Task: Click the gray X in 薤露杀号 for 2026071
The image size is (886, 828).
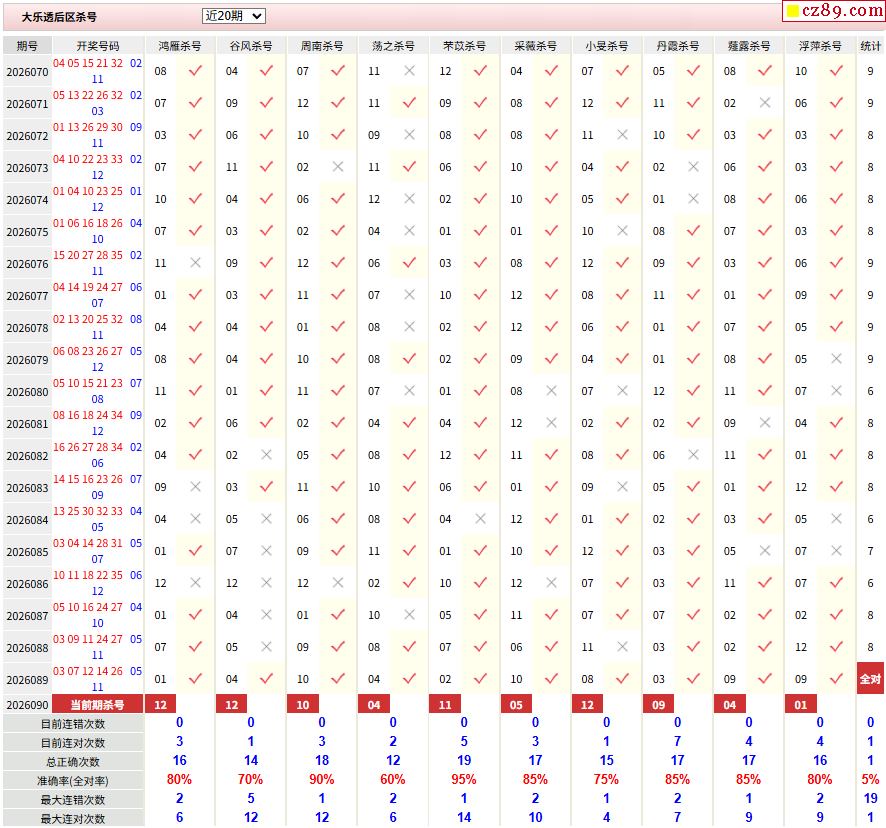Action: click(x=765, y=103)
